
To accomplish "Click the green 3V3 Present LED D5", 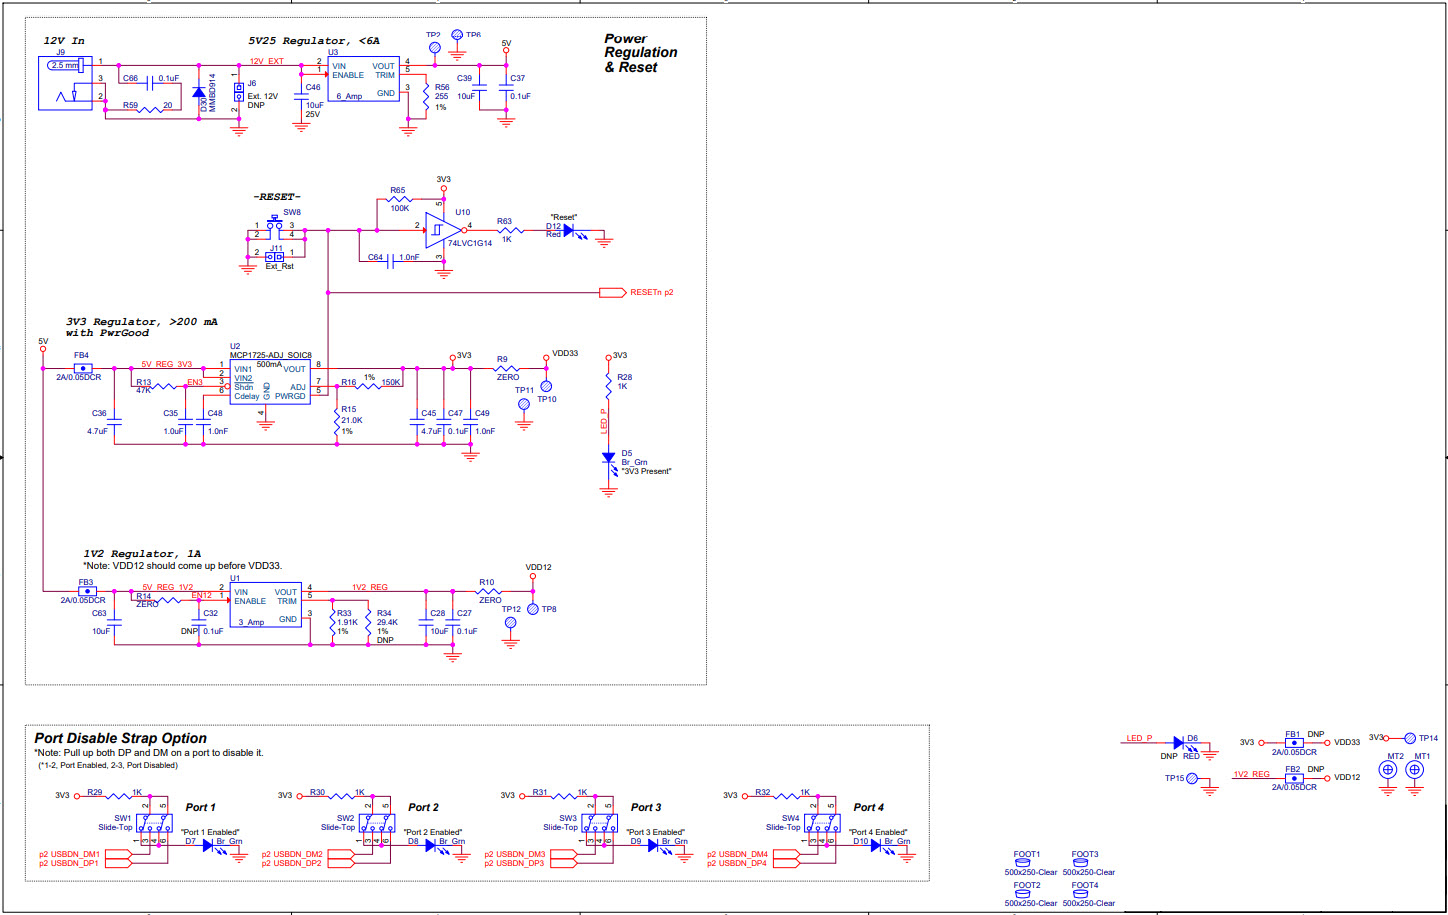I will pyautogui.click(x=610, y=458).
